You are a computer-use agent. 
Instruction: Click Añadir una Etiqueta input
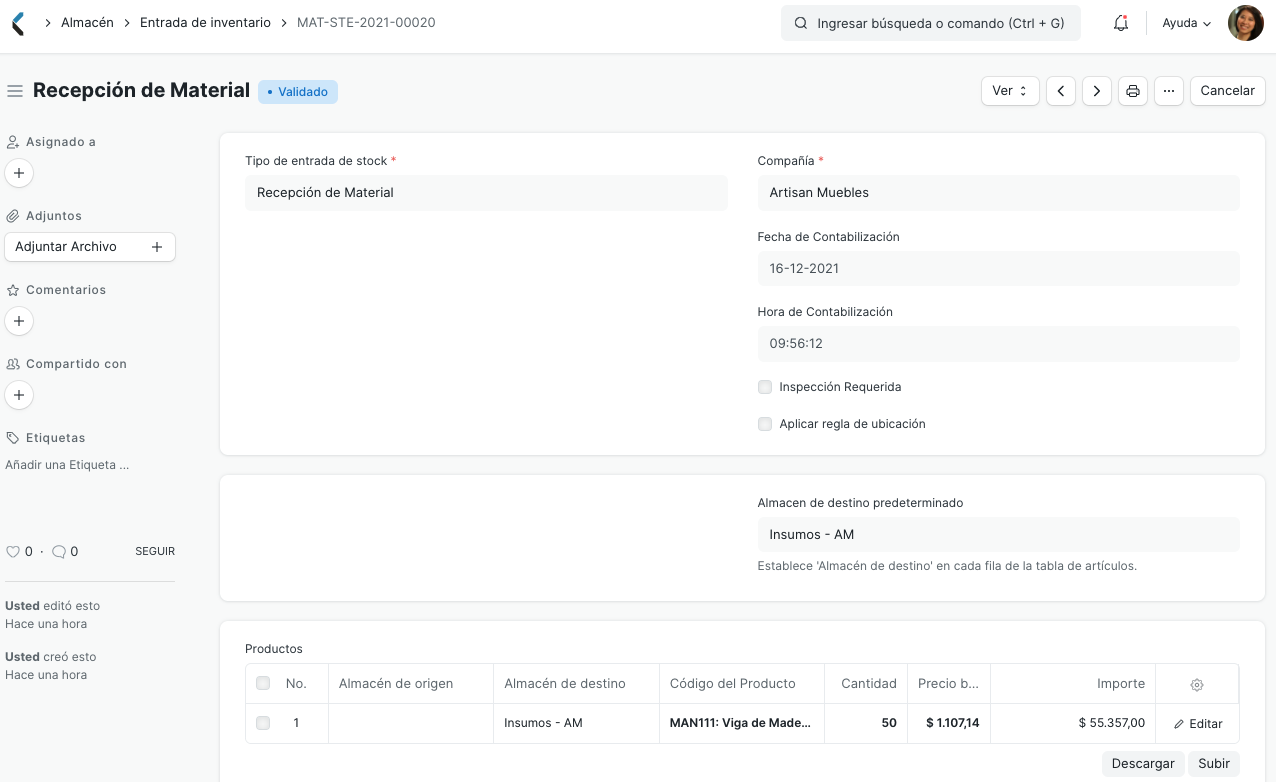point(67,465)
